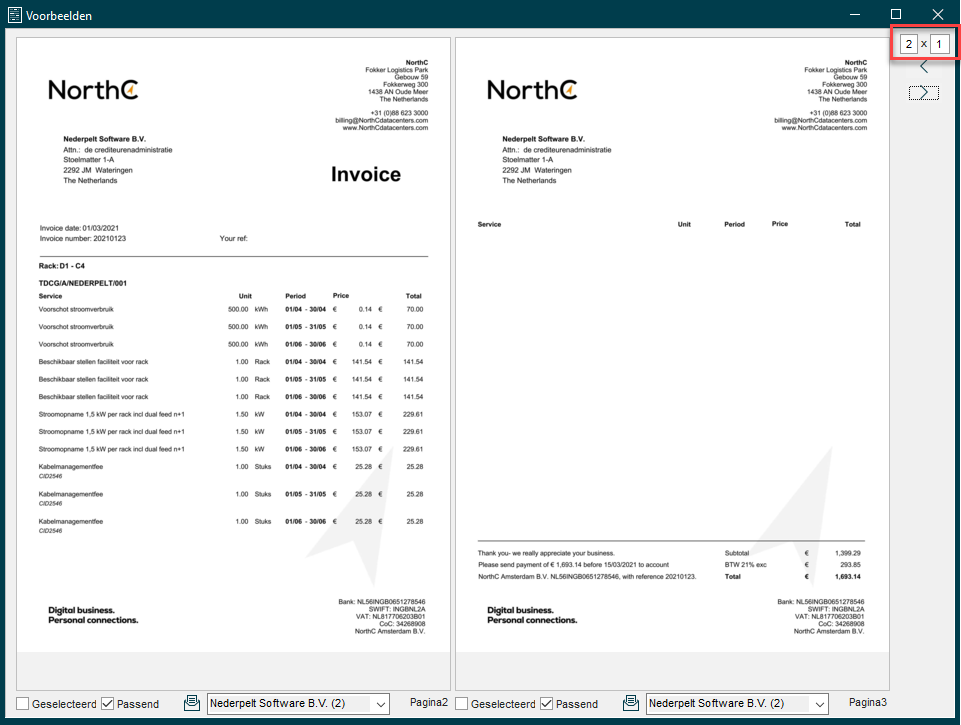Click the Voorbeelden window title icon
This screenshot has width=961, height=725.
click(15, 15)
